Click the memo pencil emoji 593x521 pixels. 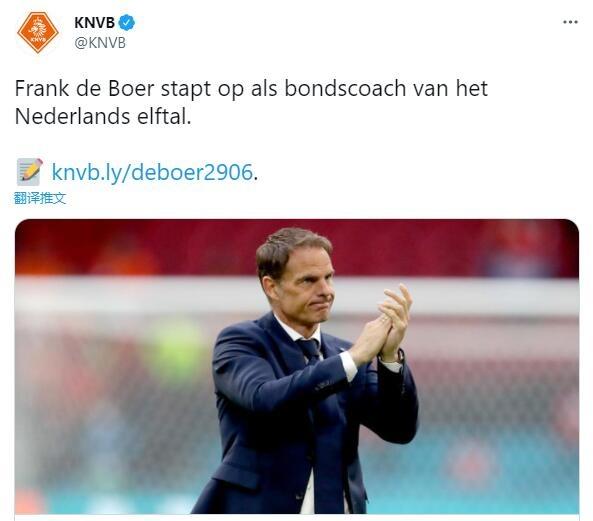point(29,172)
